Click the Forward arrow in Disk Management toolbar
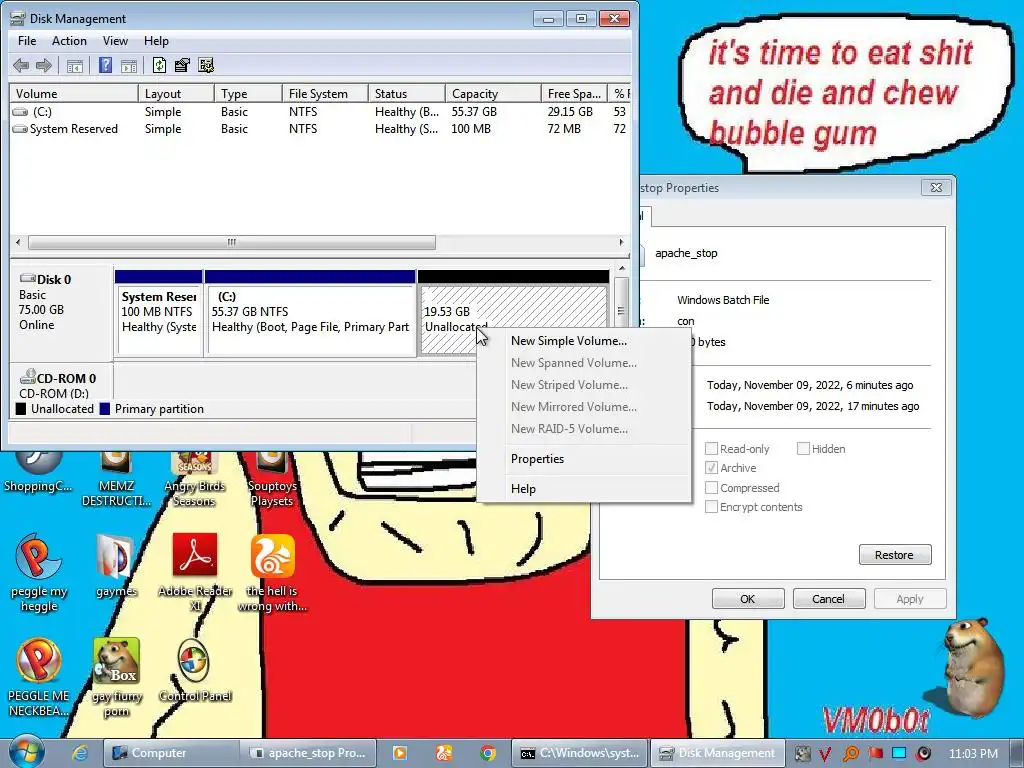 point(44,65)
